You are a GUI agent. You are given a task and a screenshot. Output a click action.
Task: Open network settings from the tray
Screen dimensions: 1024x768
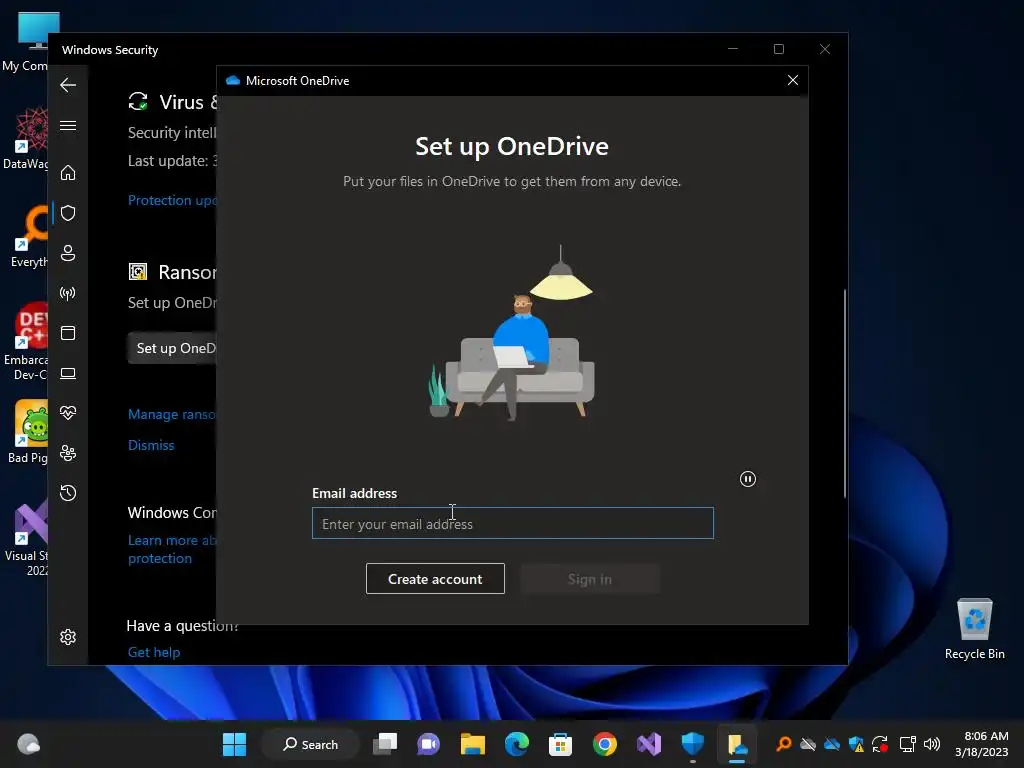908,744
